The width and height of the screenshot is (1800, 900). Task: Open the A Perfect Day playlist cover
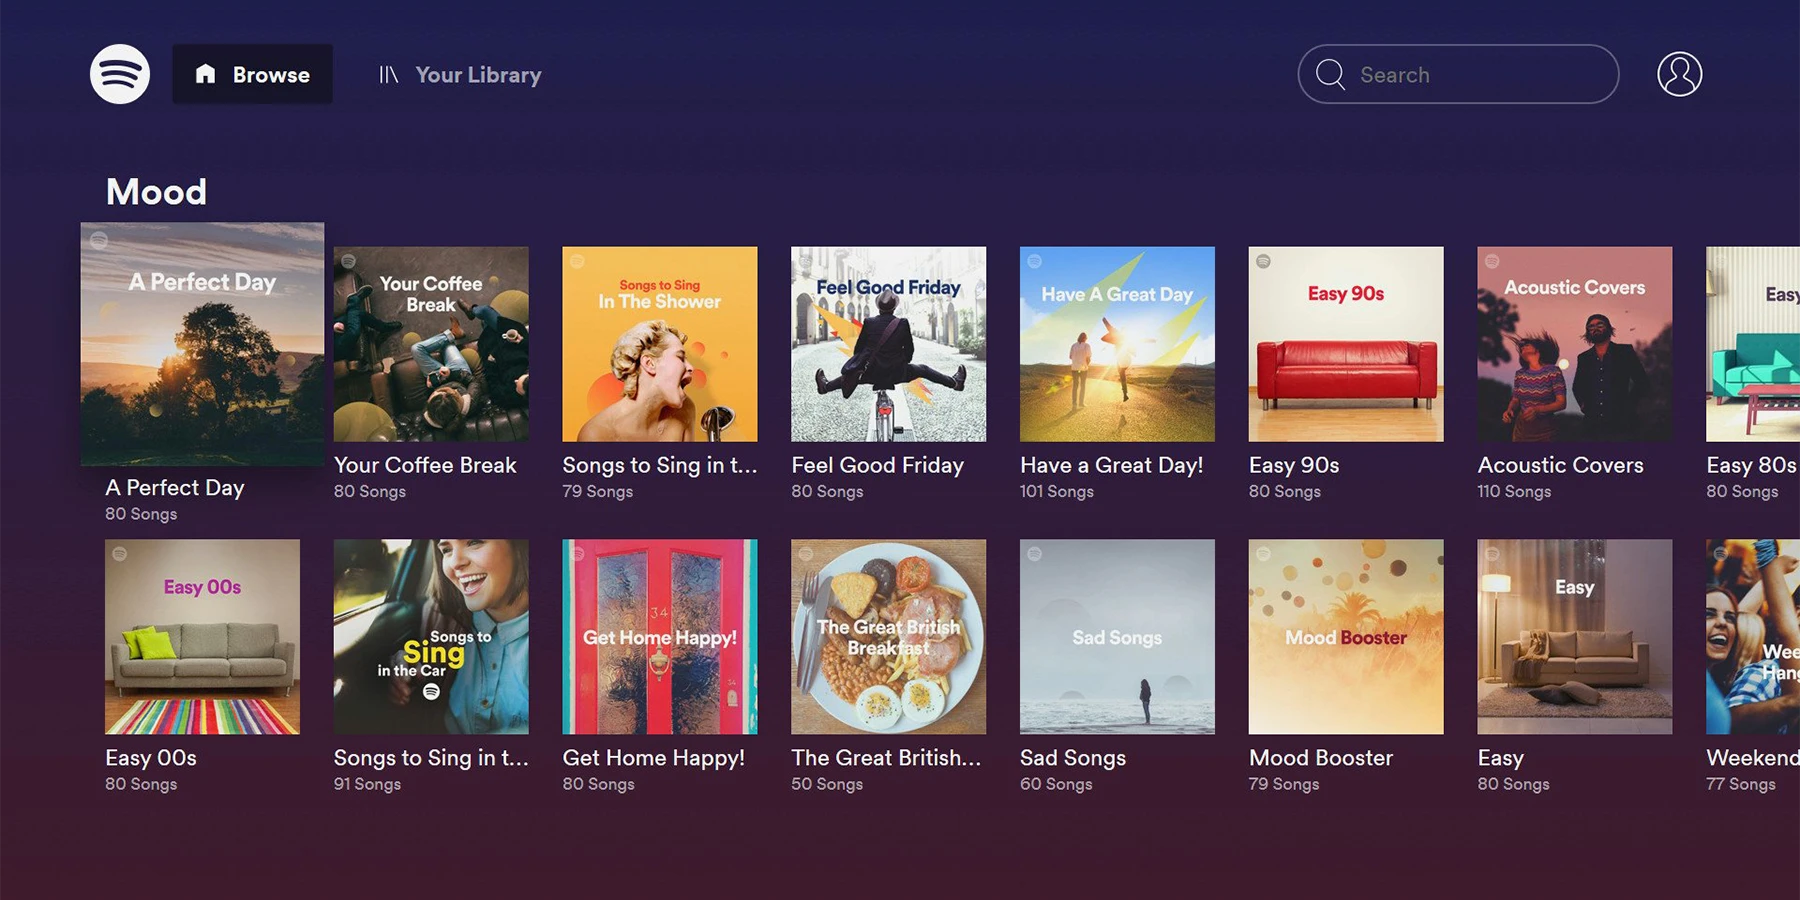202,344
